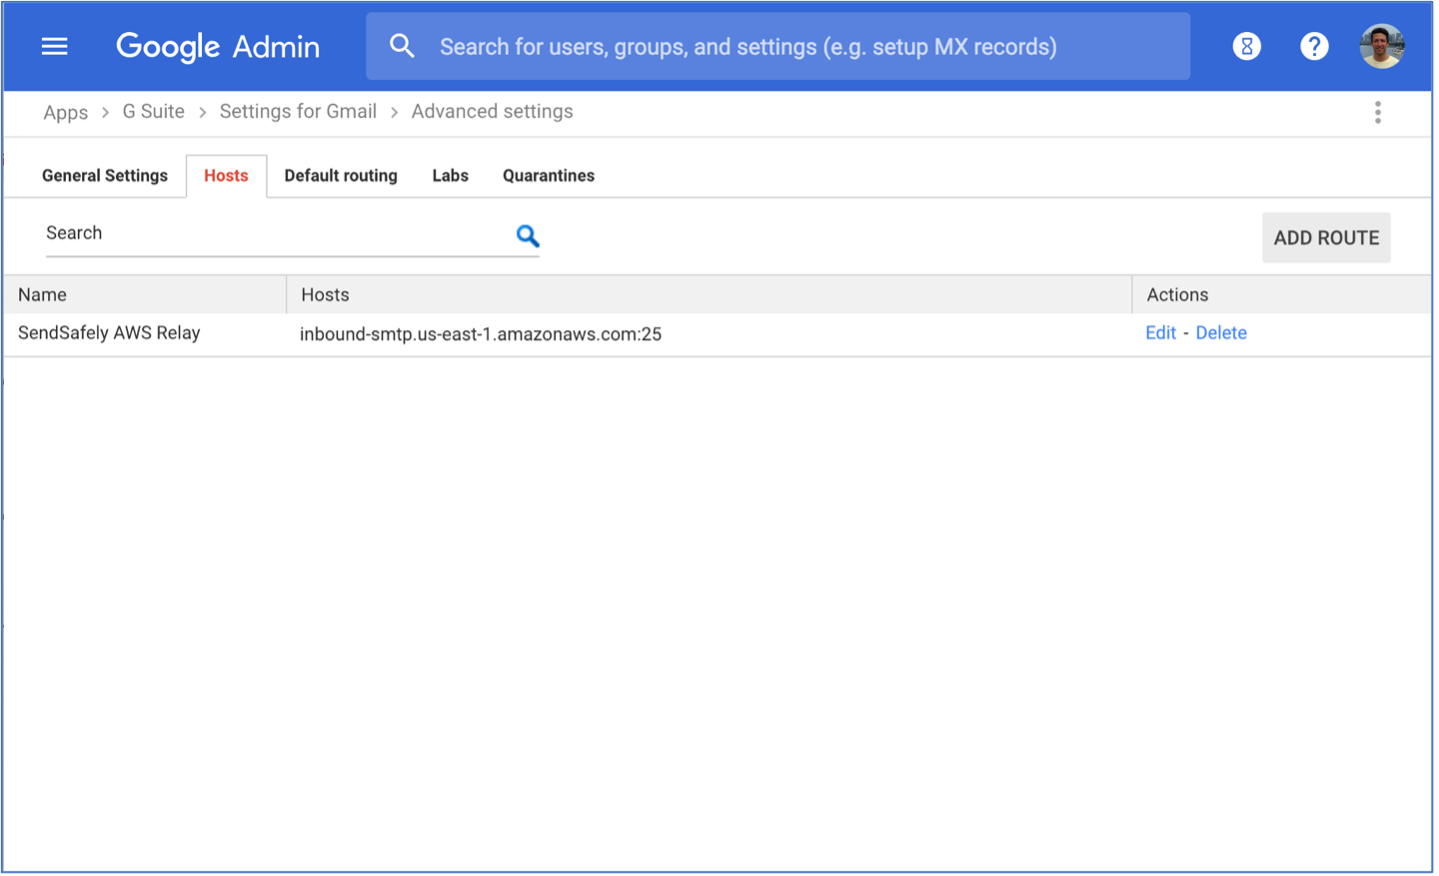The width and height of the screenshot is (1439, 876).
Task: Open the user account avatar
Action: coord(1382,46)
